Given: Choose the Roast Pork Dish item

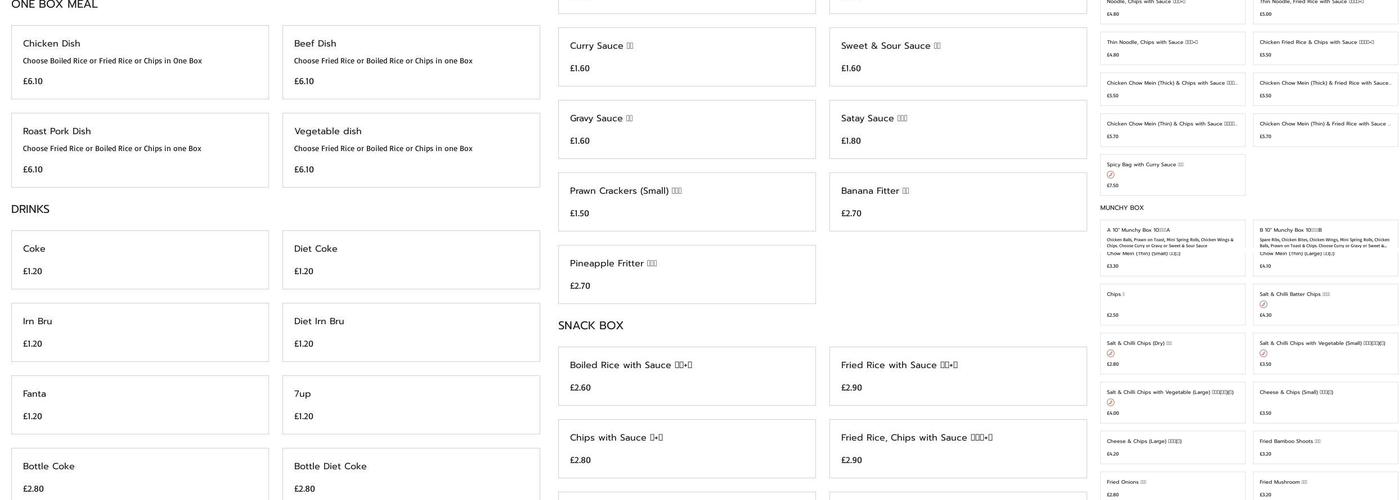Looking at the screenshot, I should click(x=140, y=150).
